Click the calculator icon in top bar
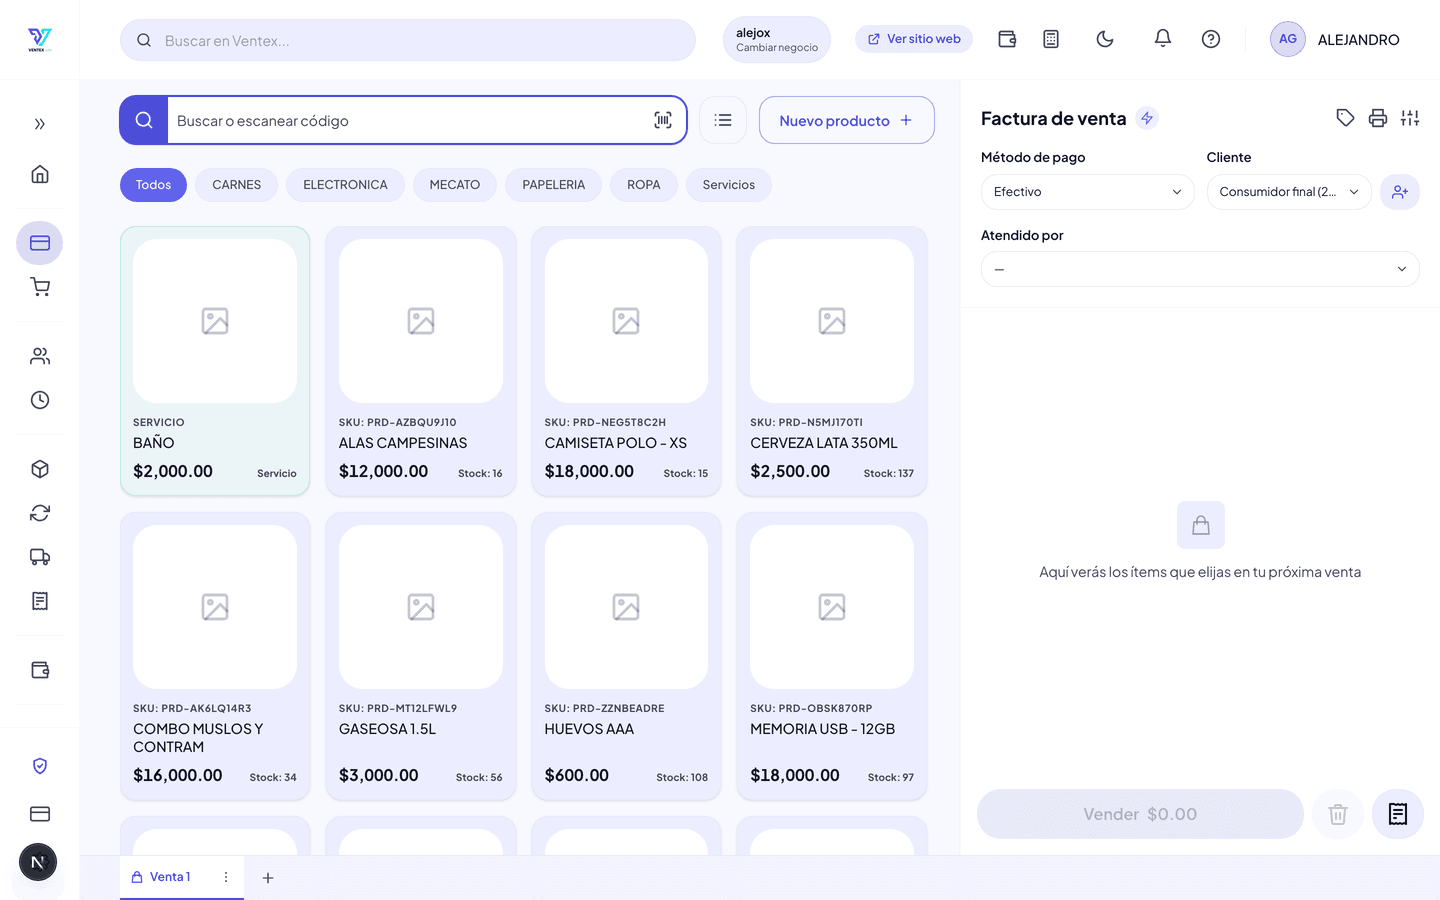This screenshot has height=900, width=1440. 1051,39
